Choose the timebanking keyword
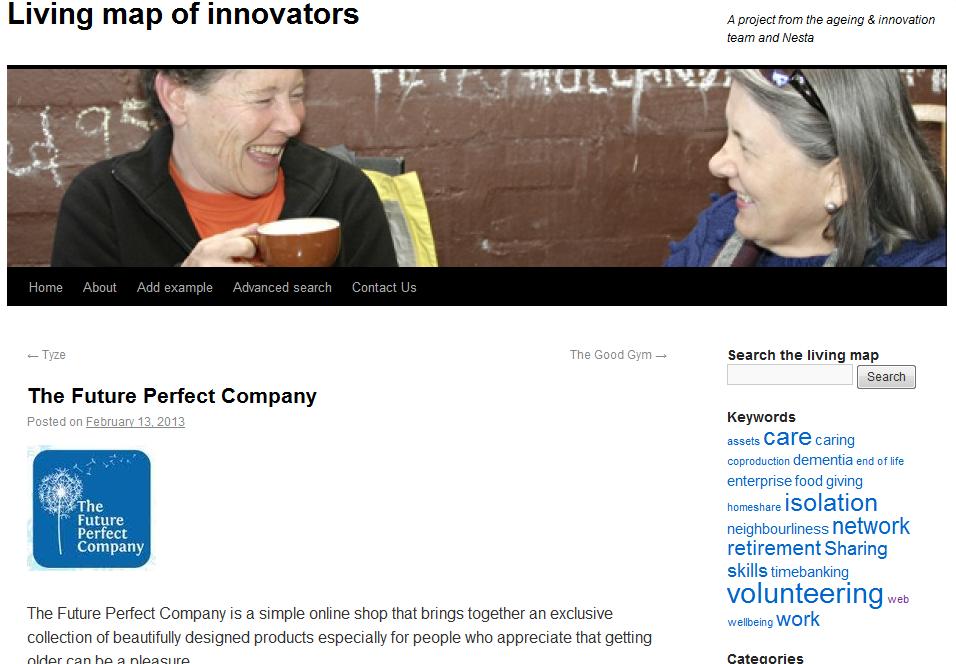The image size is (956, 664). pyautogui.click(x=810, y=572)
